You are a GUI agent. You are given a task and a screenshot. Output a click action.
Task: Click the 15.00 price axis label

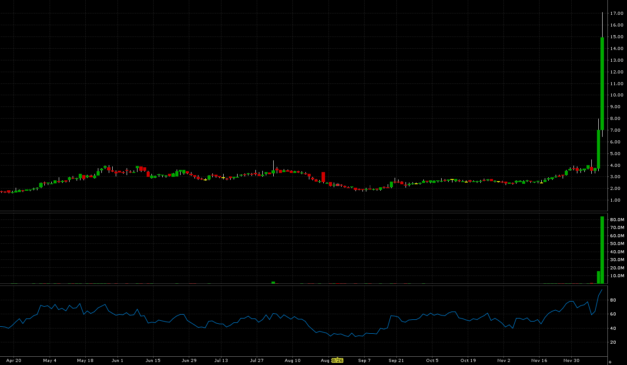617,37
